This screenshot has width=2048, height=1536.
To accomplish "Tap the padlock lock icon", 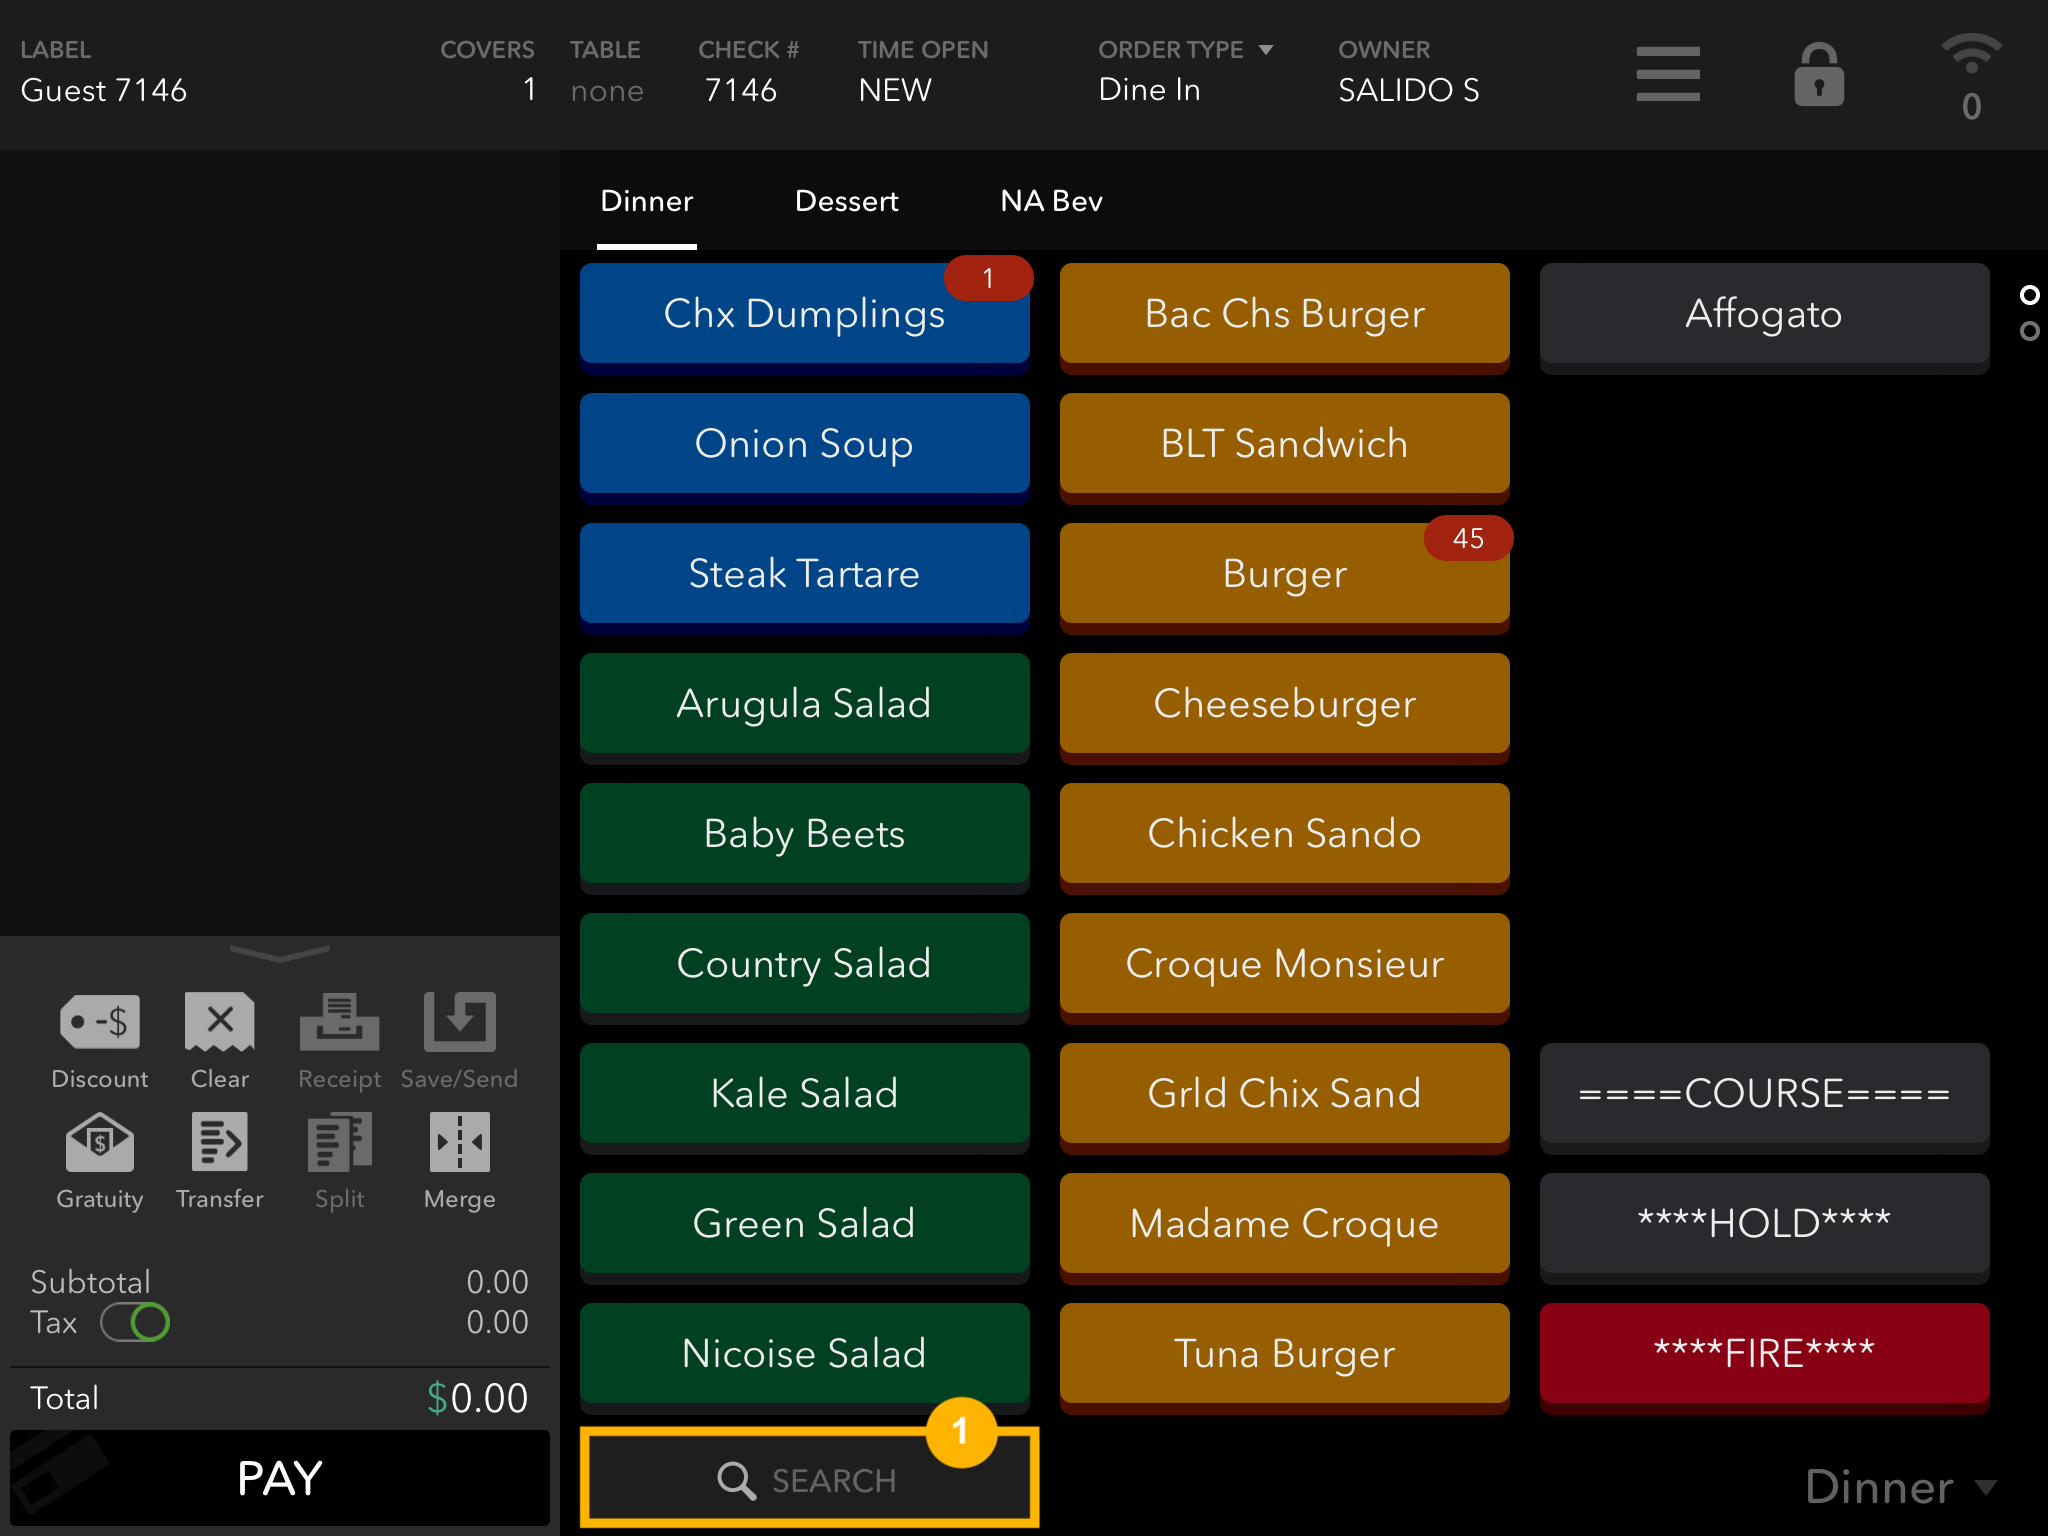I will pos(1818,74).
